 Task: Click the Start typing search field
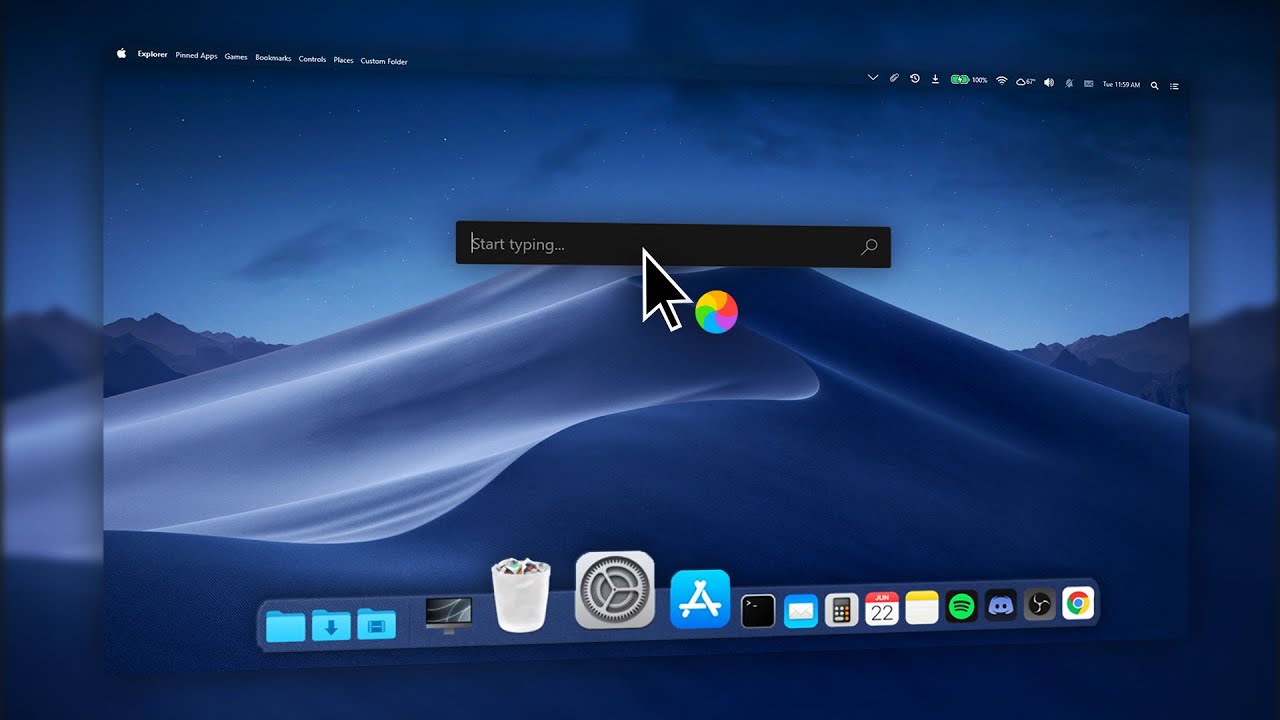pos(673,245)
